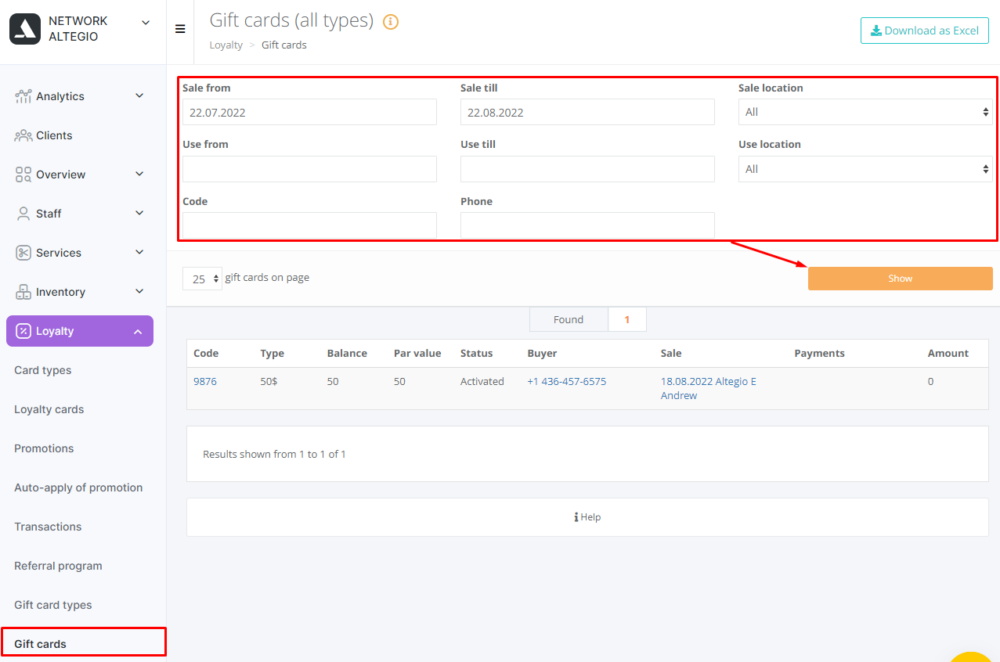1000x662 pixels.
Task: Focus the Phone input field
Action: (x=587, y=225)
